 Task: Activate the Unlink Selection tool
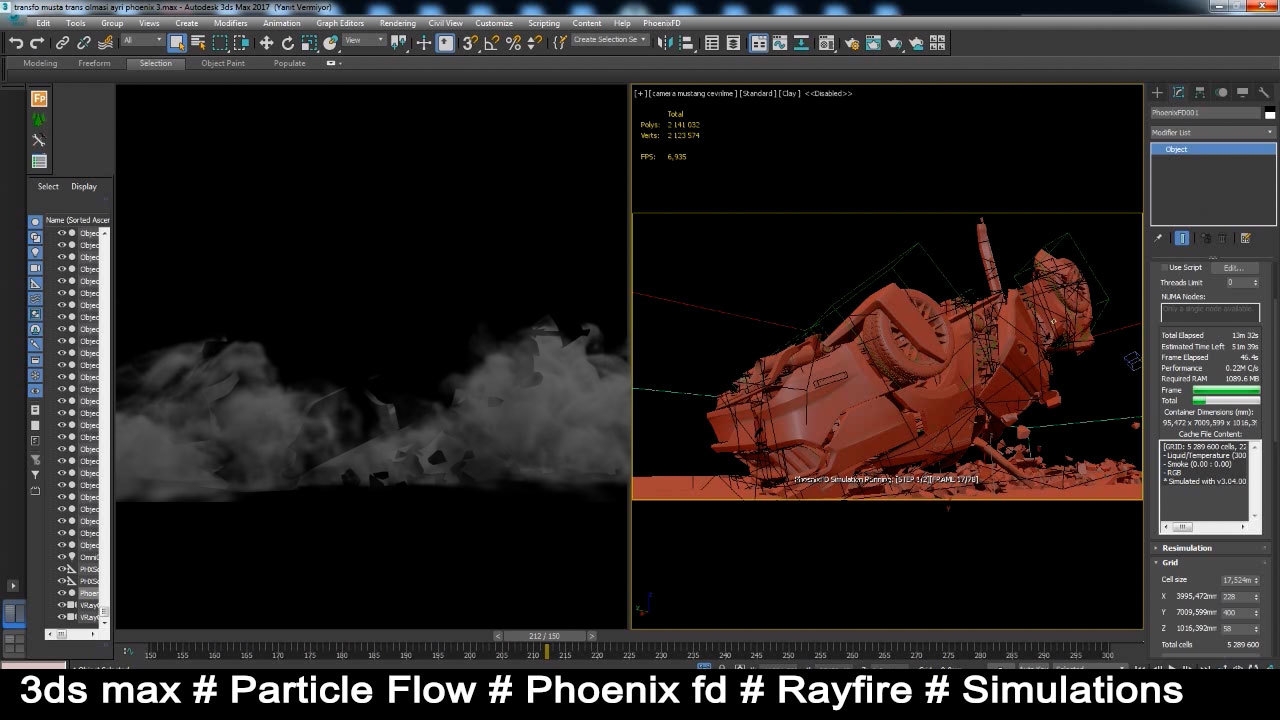point(84,43)
